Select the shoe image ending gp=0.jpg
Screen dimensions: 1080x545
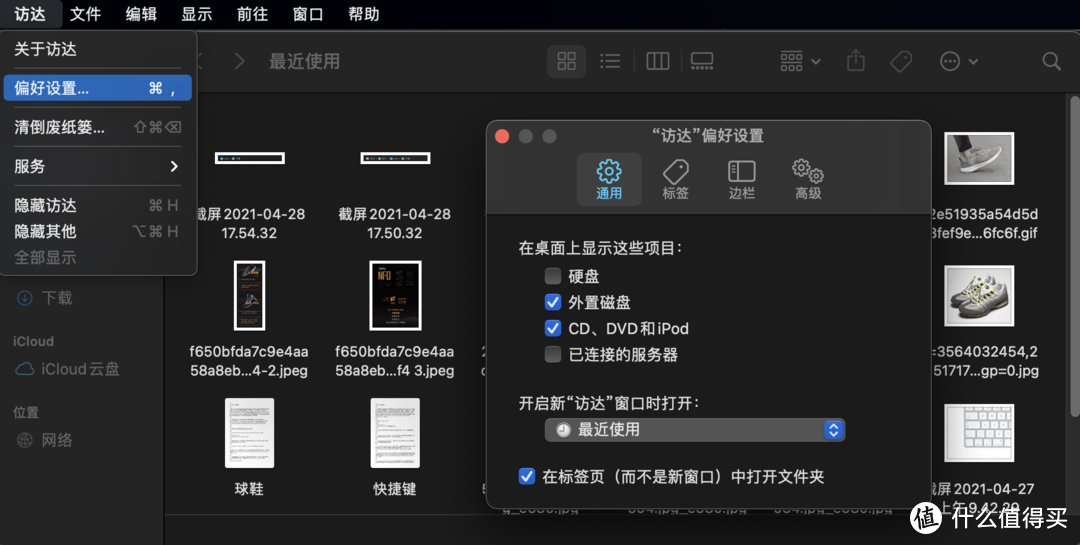coord(979,296)
